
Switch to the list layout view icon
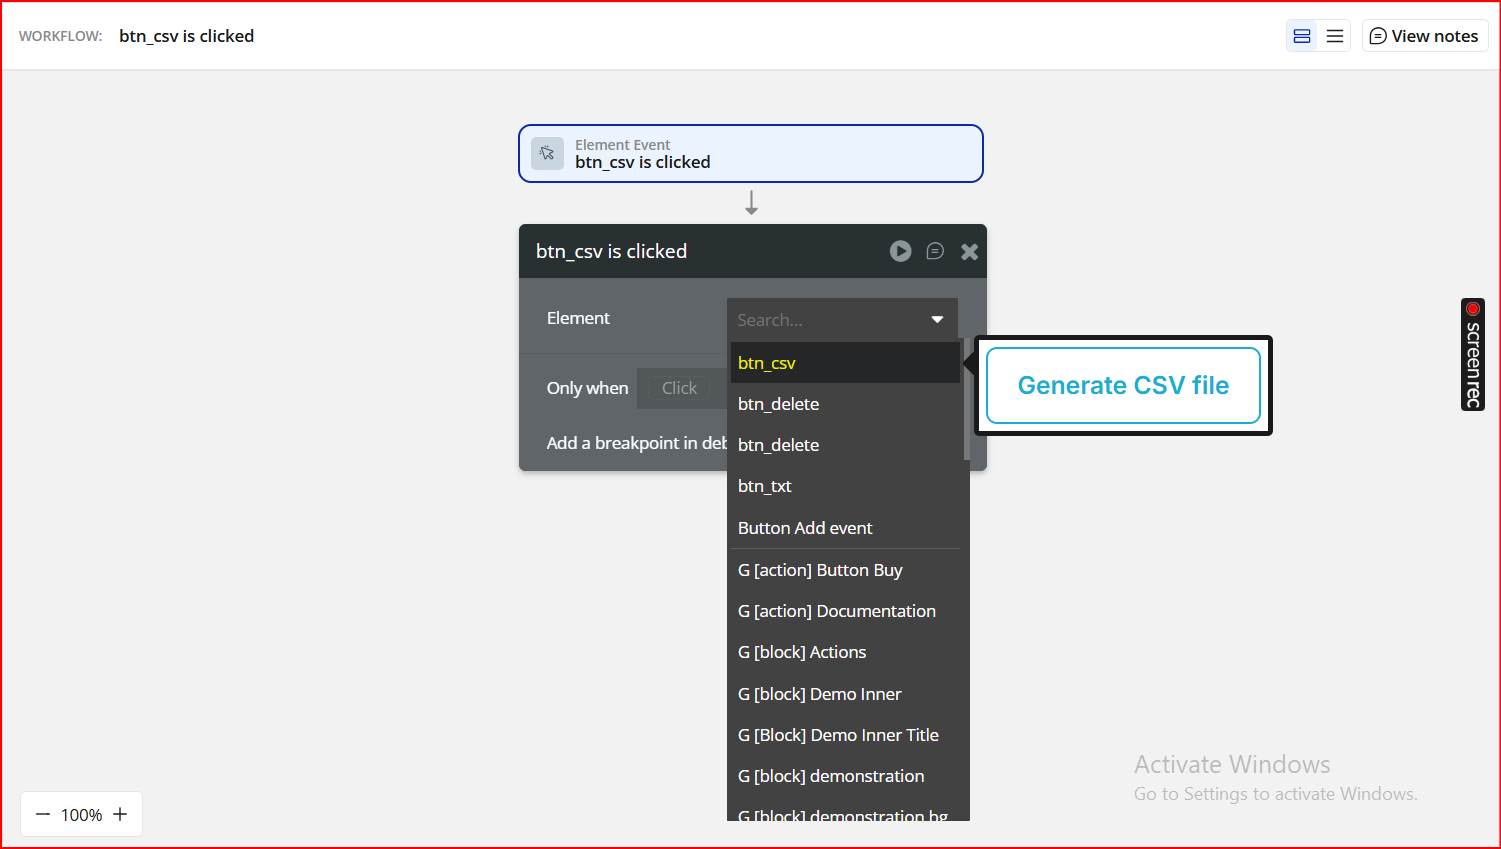click(x=1334, y=36)
